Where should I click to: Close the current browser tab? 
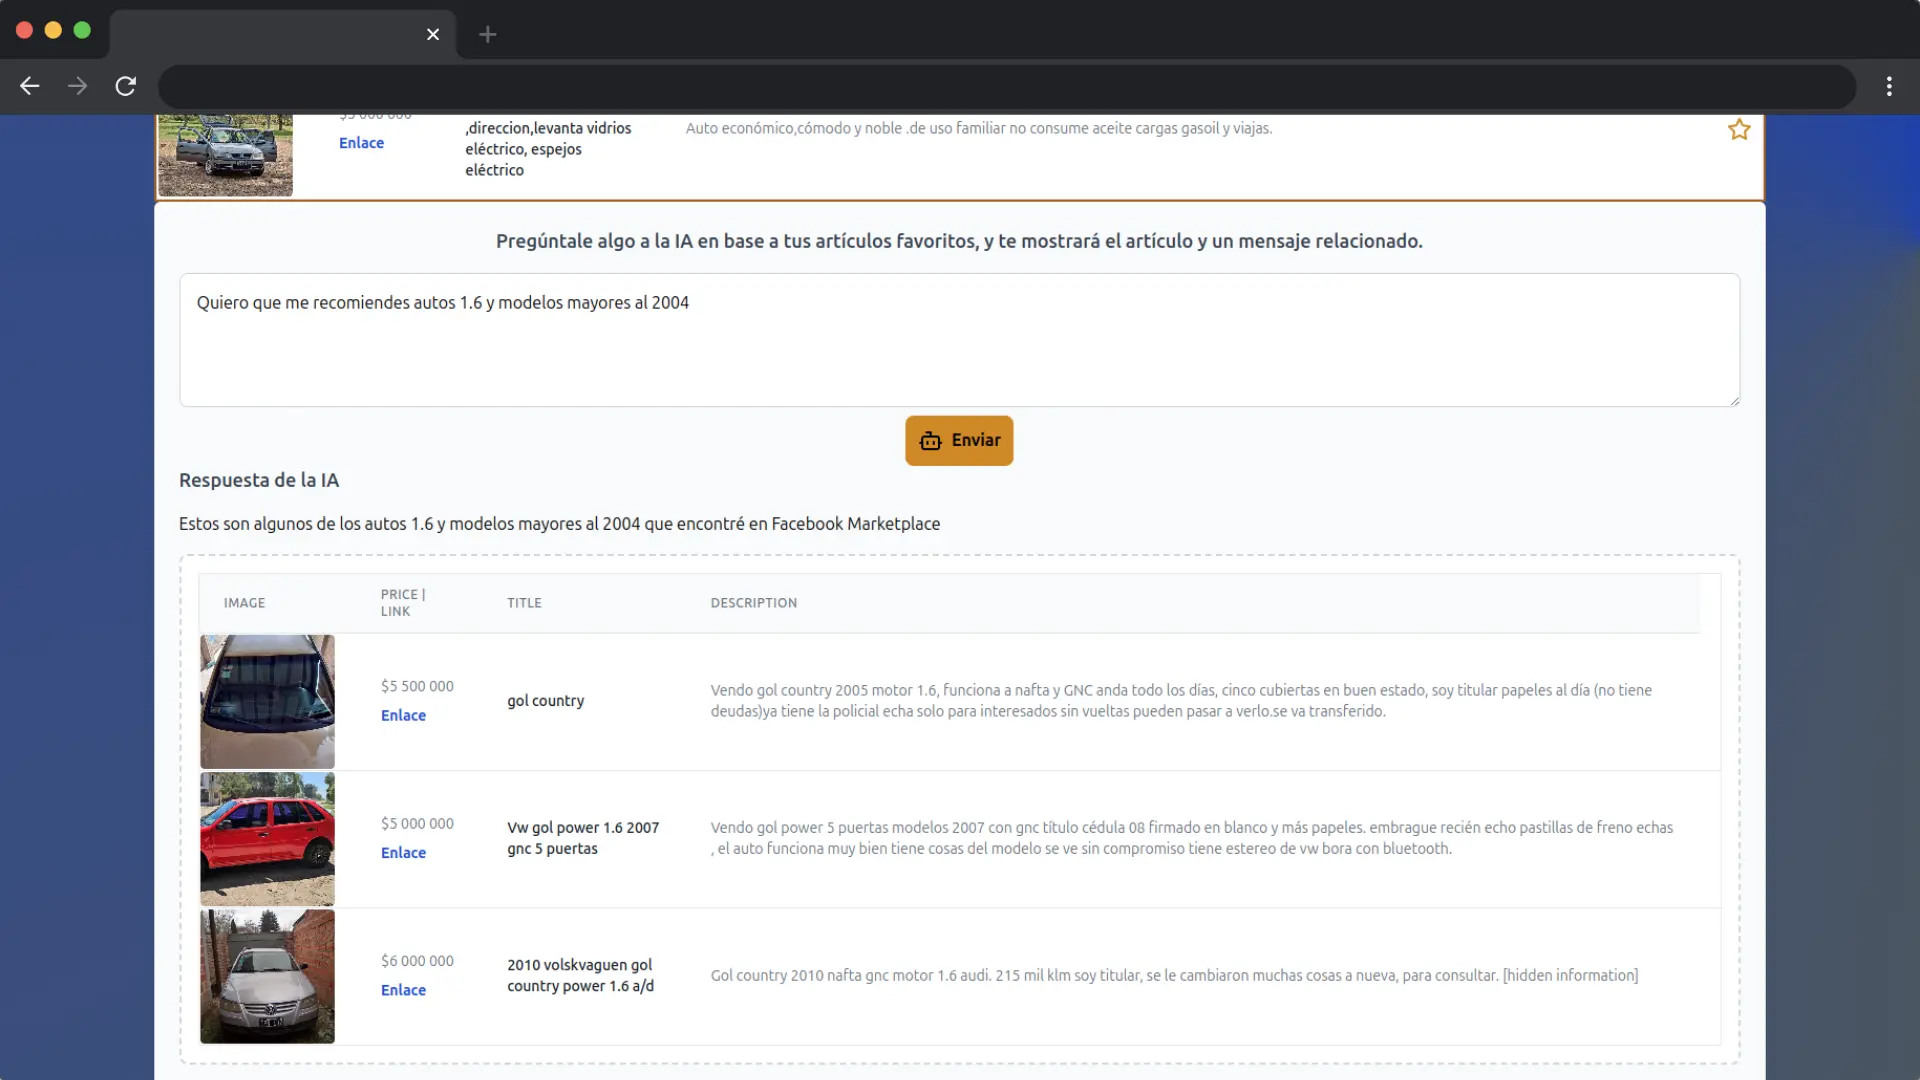(x=432, y=34)
